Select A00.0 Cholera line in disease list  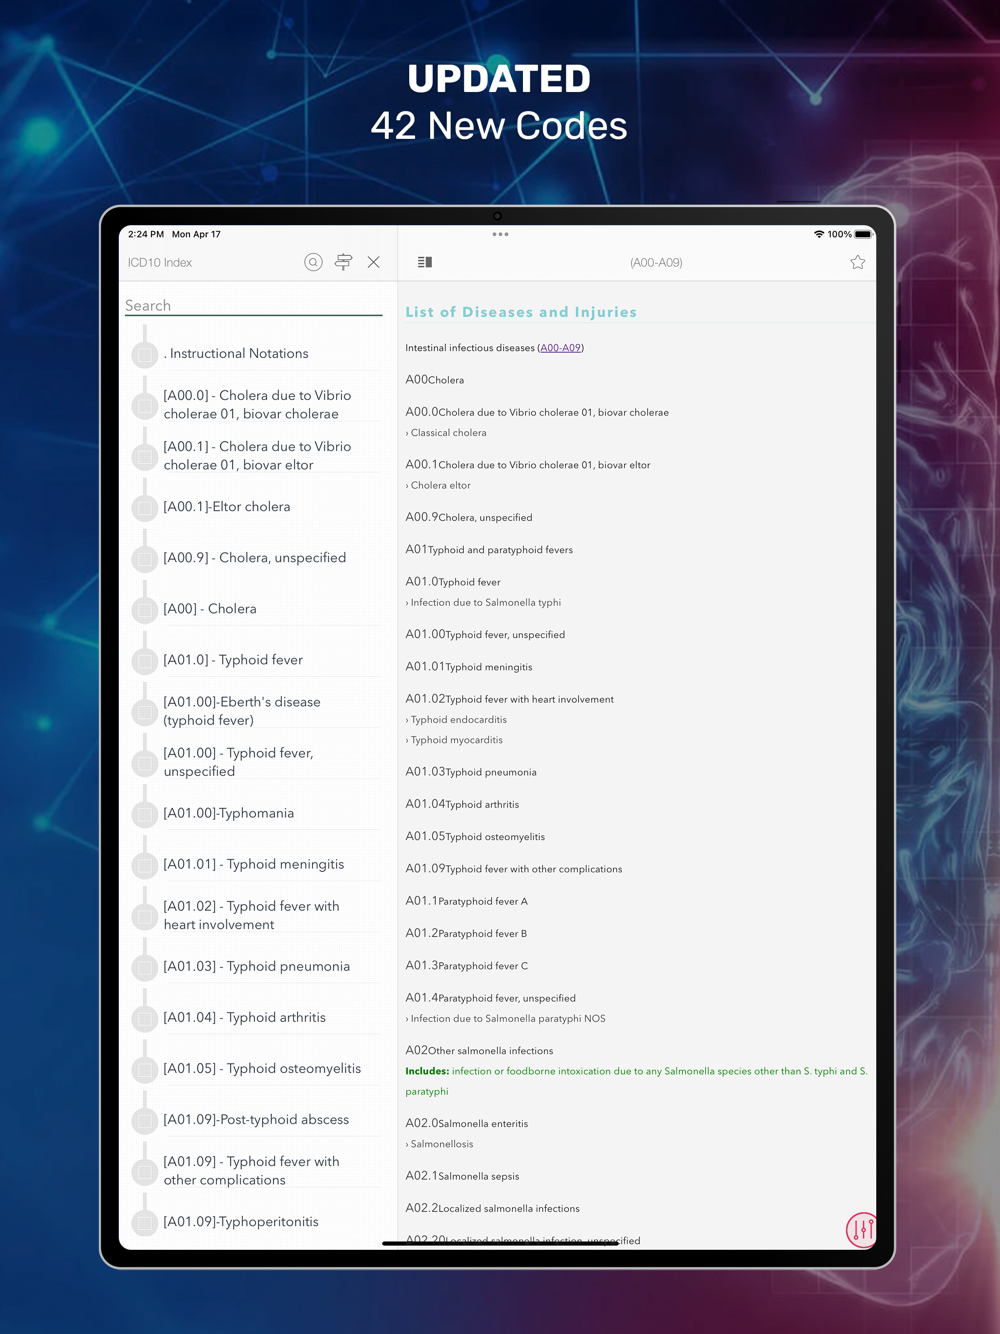(x=537, y=412)
